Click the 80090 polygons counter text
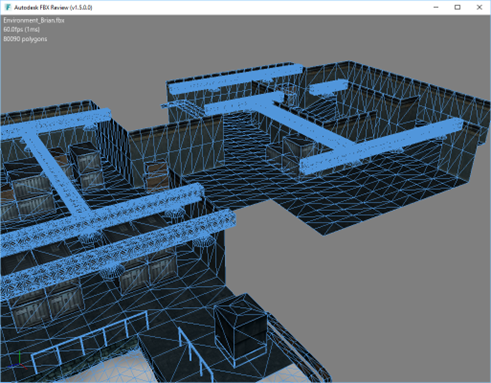The width and height of the screenshot is (491, 383). tap(25, 39)
